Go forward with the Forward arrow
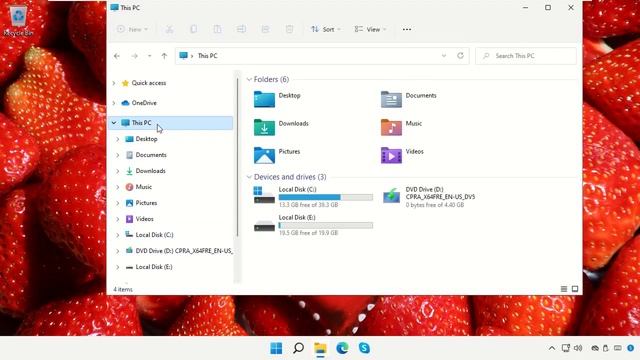 coord(134,56)
